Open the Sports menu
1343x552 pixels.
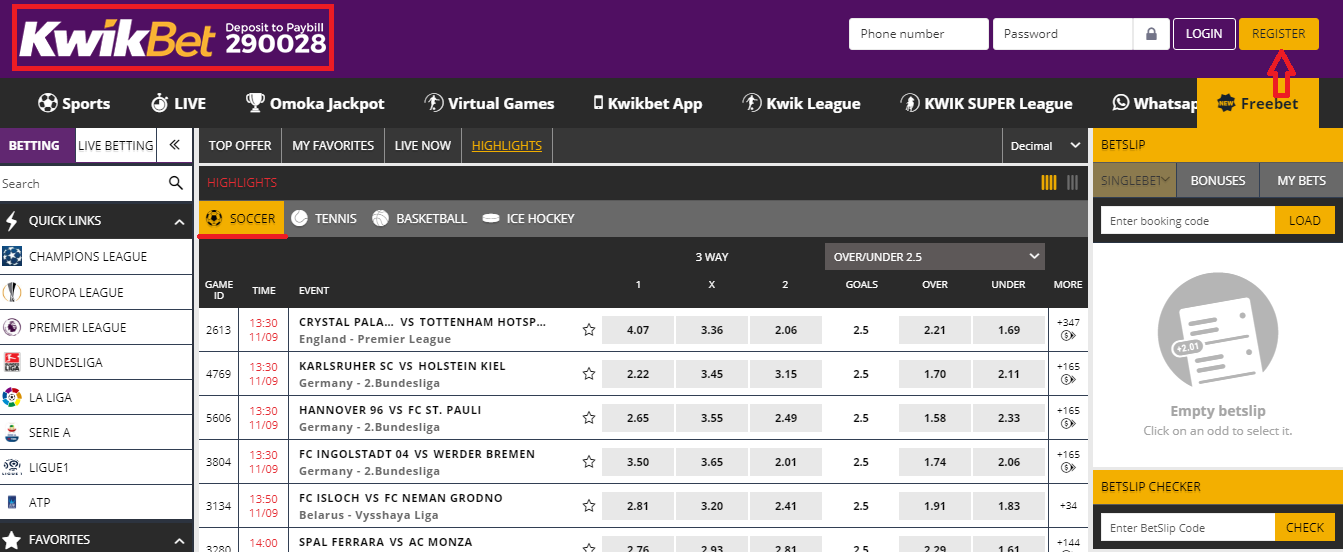(74, 103)
